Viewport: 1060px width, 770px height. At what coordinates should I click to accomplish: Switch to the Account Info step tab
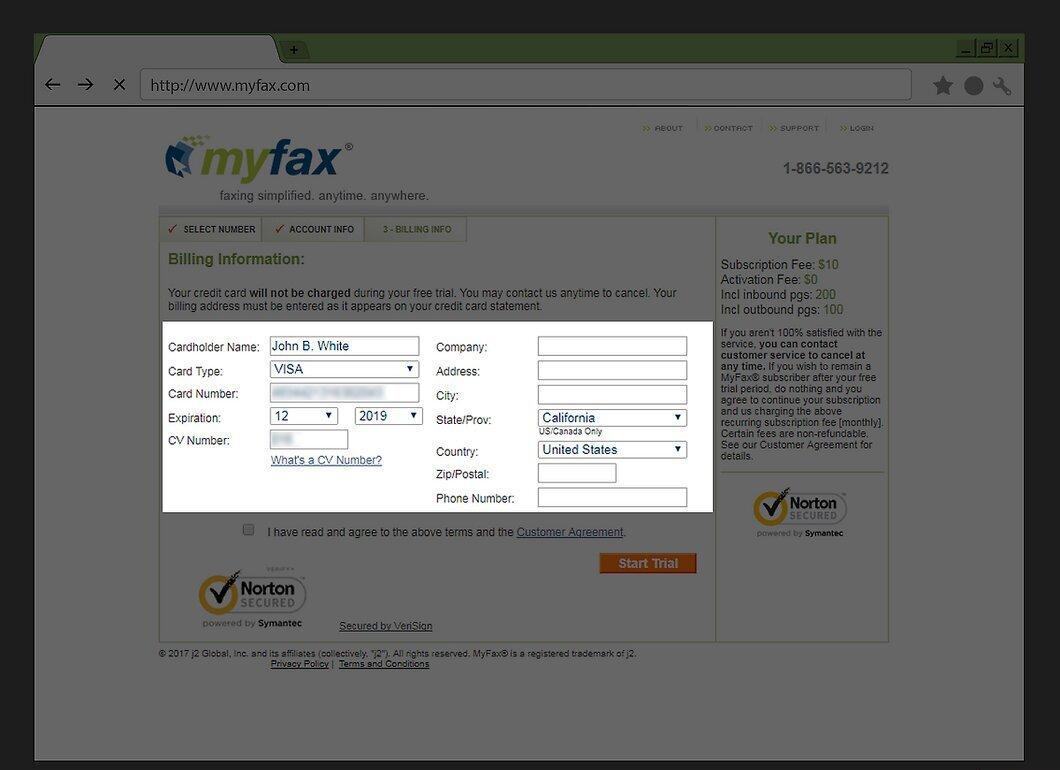[314, 229]
